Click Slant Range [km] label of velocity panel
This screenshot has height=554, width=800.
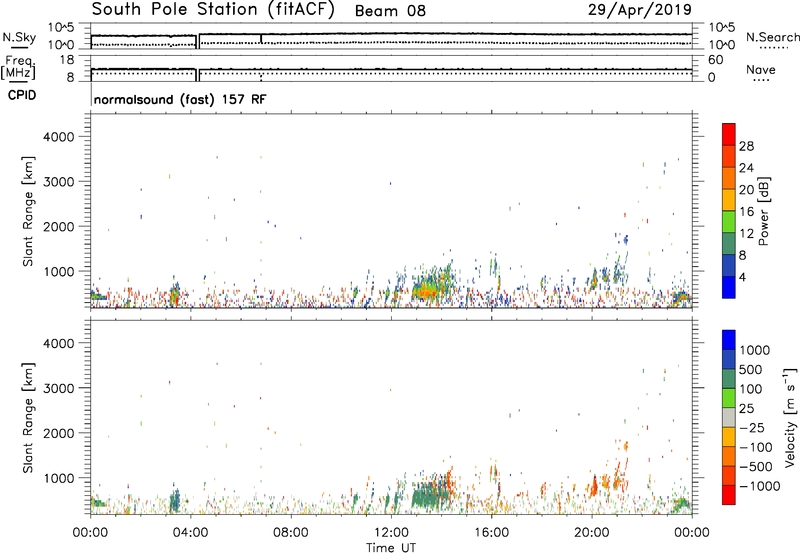pos(28,418)
